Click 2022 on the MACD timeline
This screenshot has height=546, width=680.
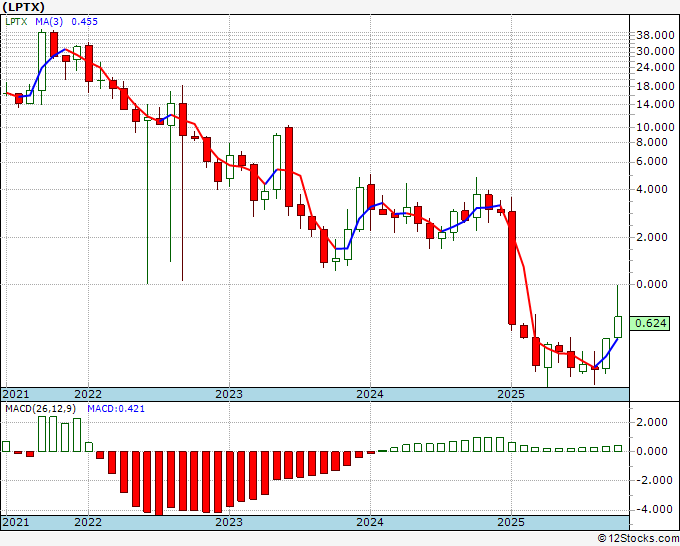pyautogui.click(x=88, y=522)
